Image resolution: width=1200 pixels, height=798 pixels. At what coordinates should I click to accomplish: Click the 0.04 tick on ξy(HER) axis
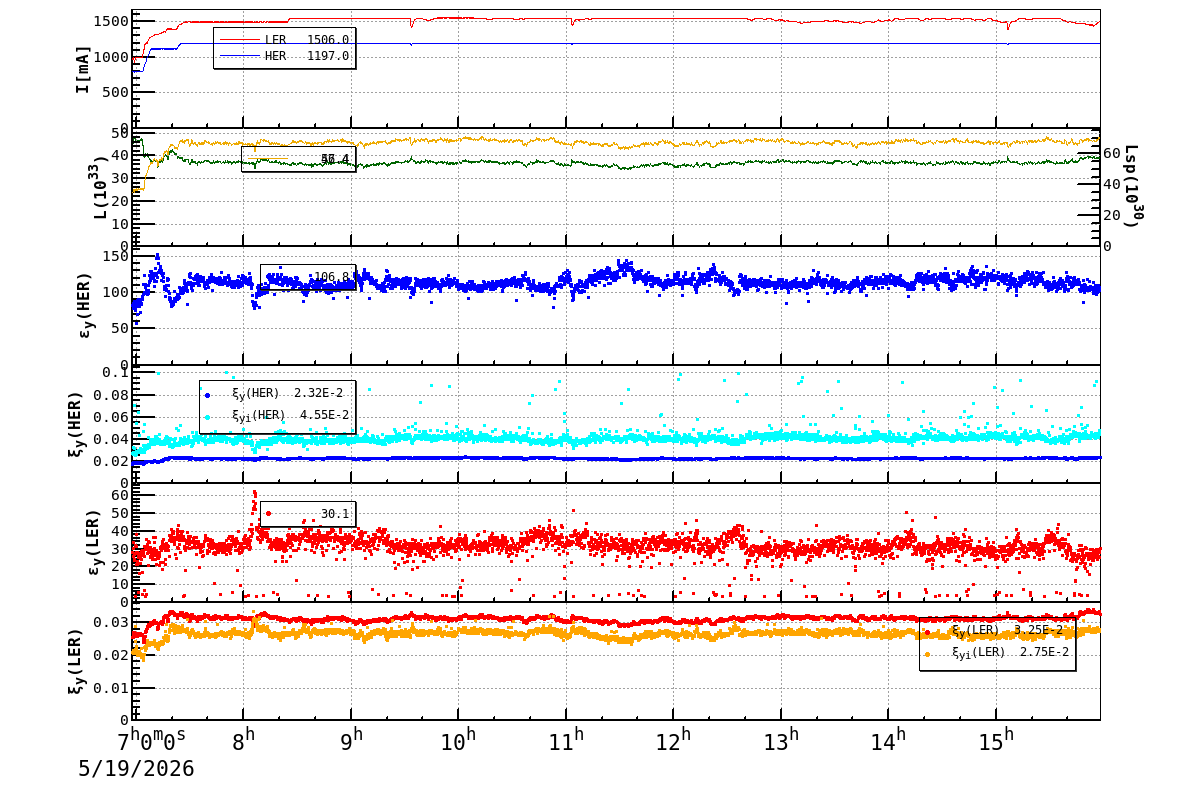tap(110, 439)
